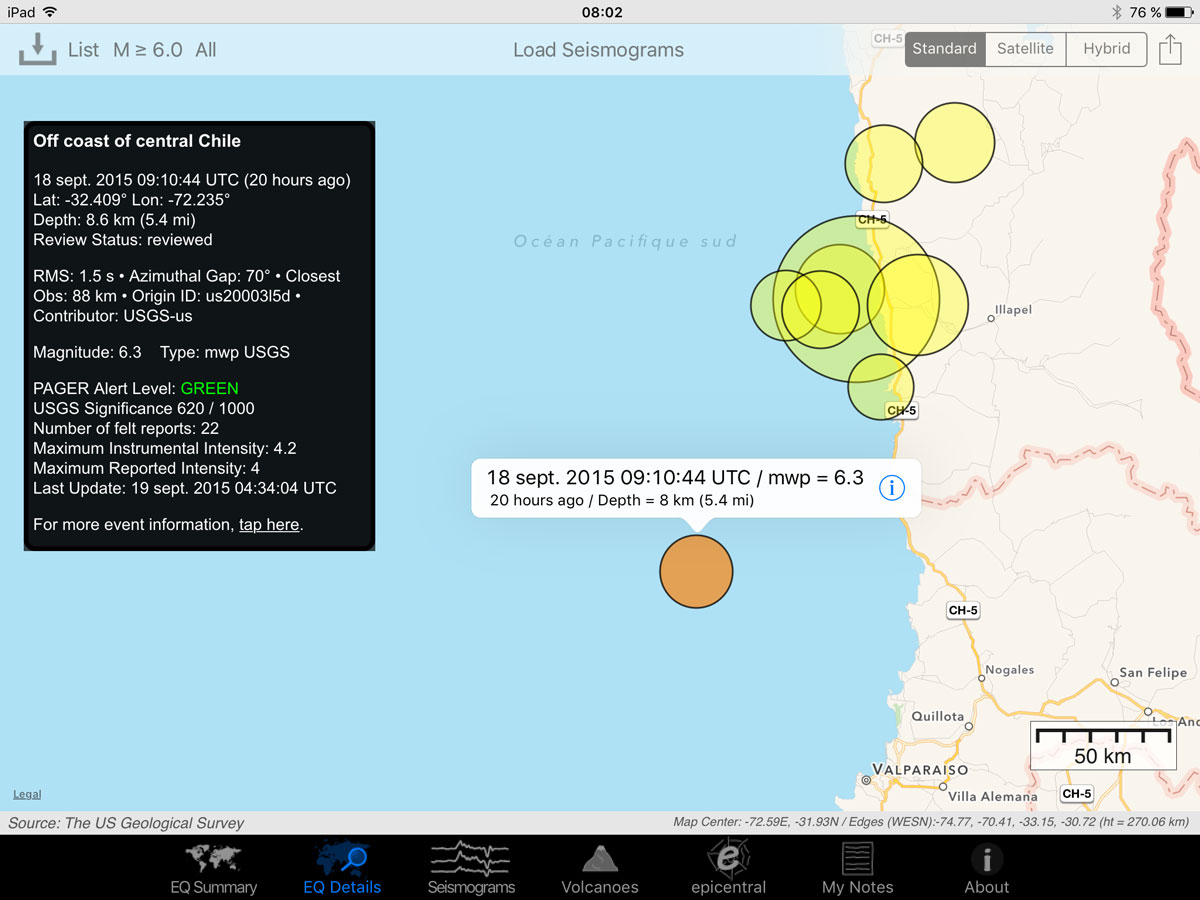The height and width of the screenshot is (900, 1200).
Task: Tap the 08:02 clock in status bar
Action: click(x=601, y=12)
